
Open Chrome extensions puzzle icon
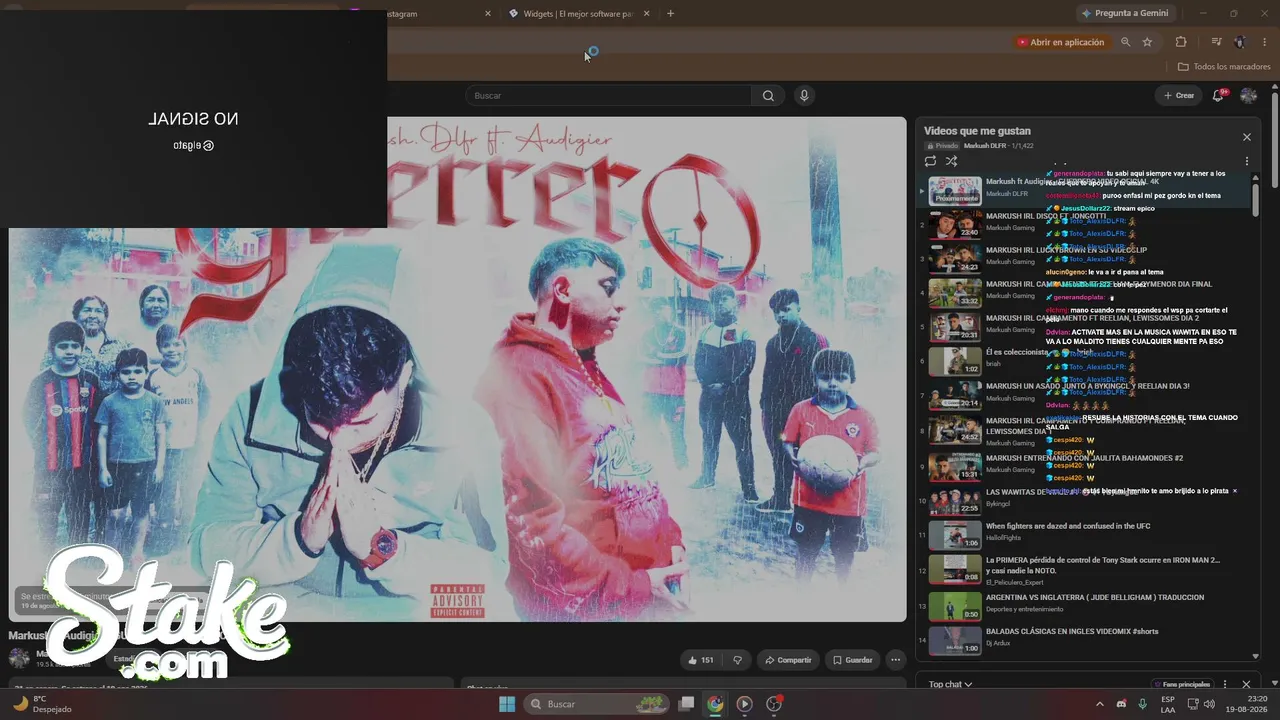pos(1181,42)
